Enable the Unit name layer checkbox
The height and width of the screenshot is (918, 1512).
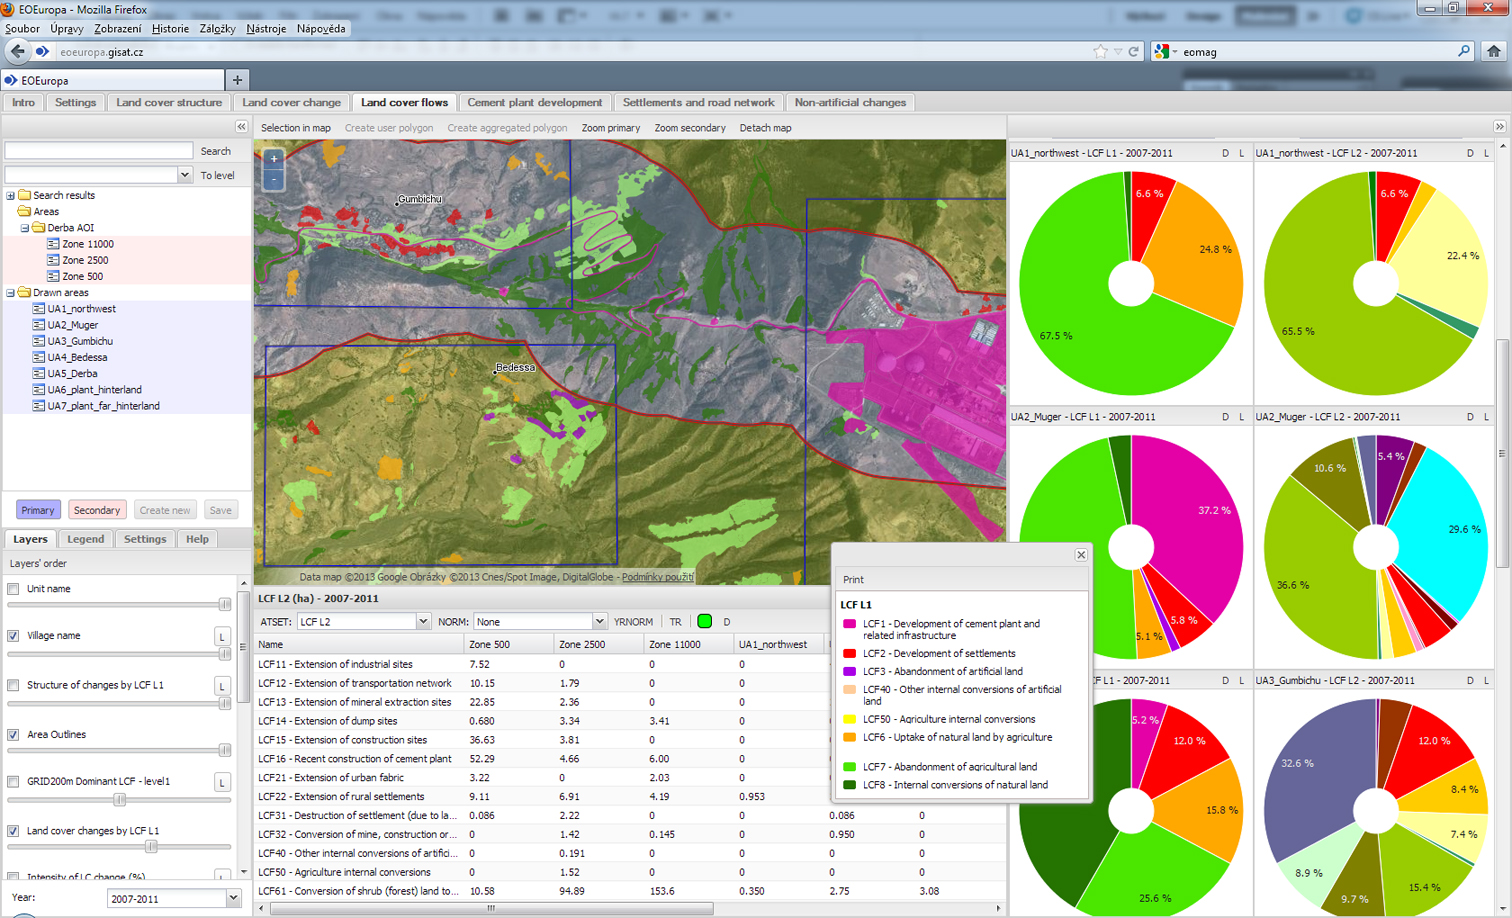point(14,589)
